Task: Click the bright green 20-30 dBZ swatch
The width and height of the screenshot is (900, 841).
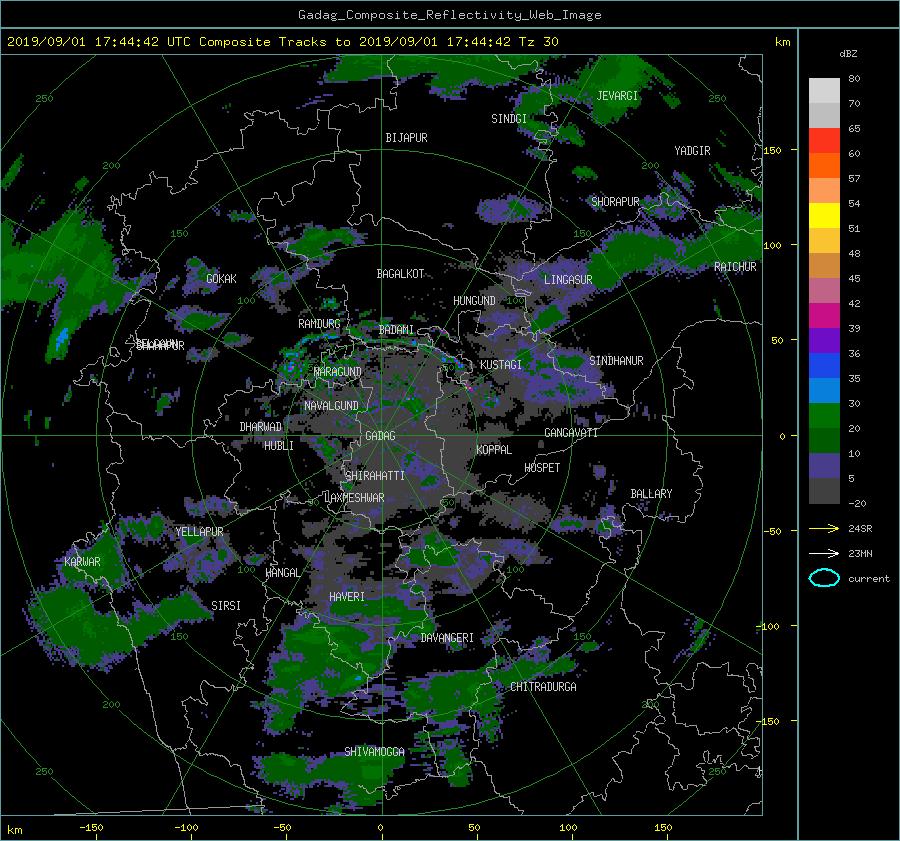Action: (x=824, y=416)
